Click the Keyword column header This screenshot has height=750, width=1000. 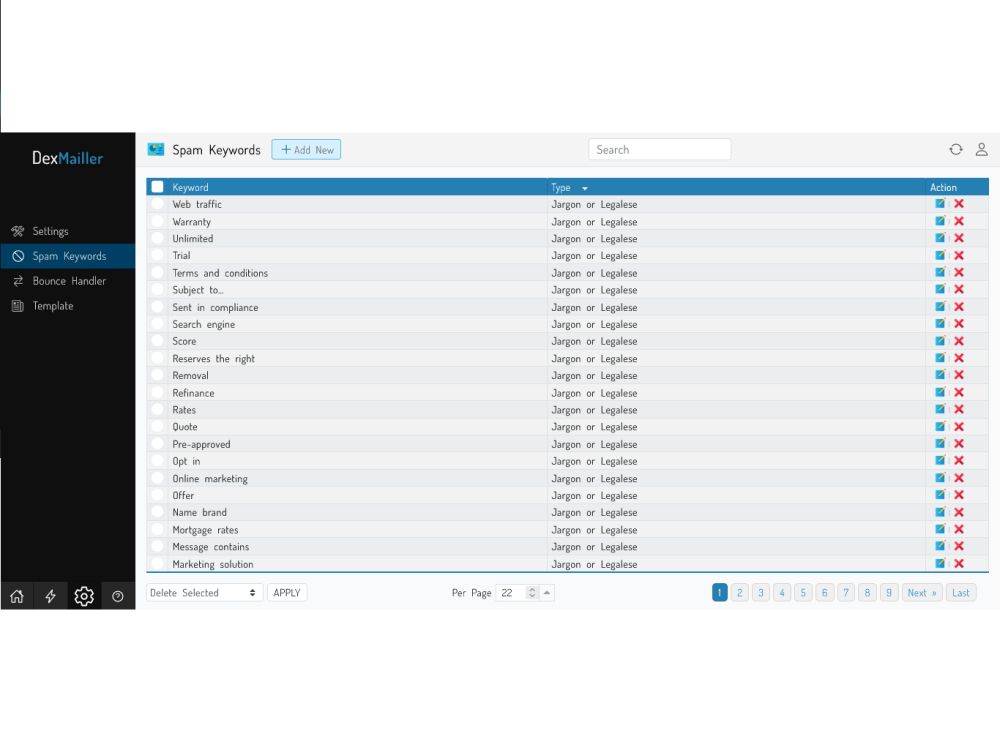click(190, 187)
